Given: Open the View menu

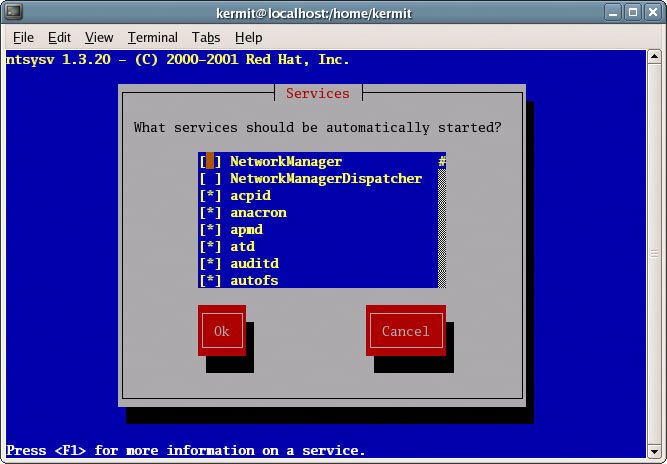Looking at the screenshot, I should (x=99, y=37).
